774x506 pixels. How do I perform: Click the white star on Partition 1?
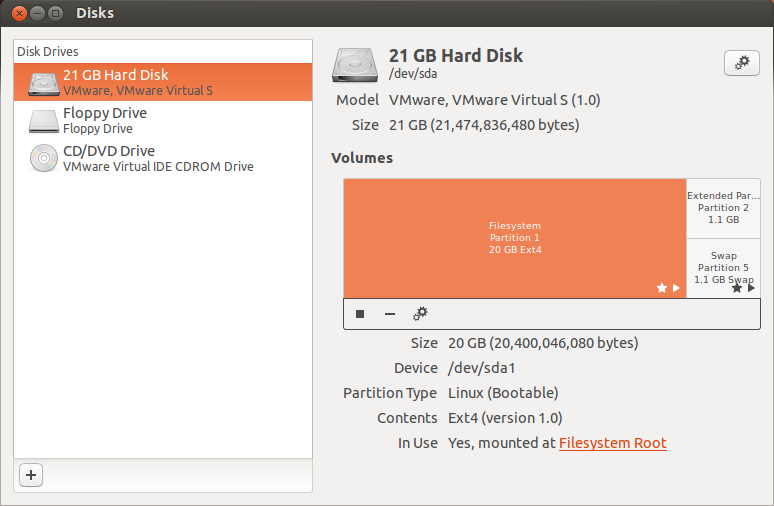(661, 288)
